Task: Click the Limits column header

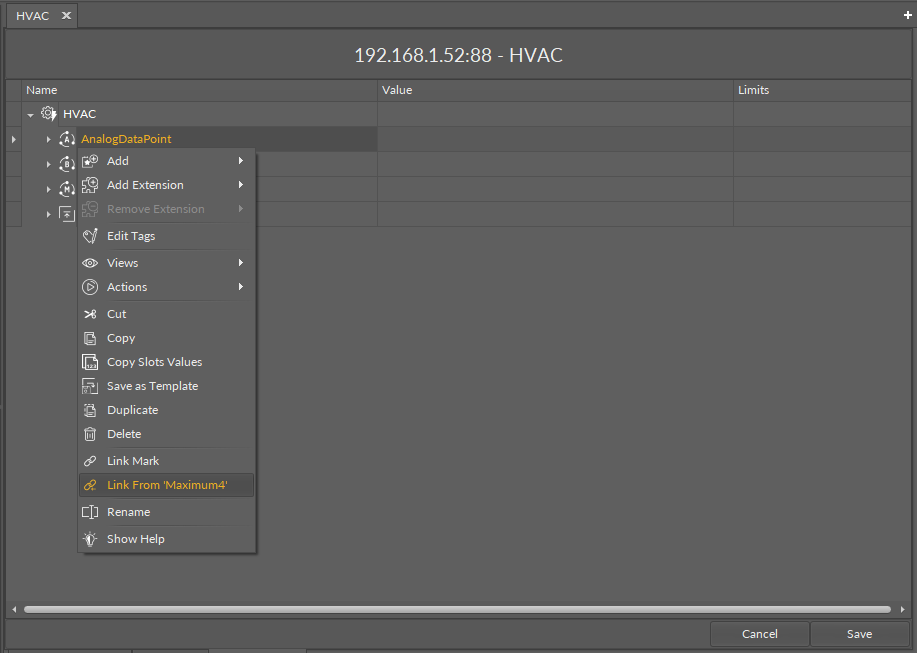Action: (822, 90)
